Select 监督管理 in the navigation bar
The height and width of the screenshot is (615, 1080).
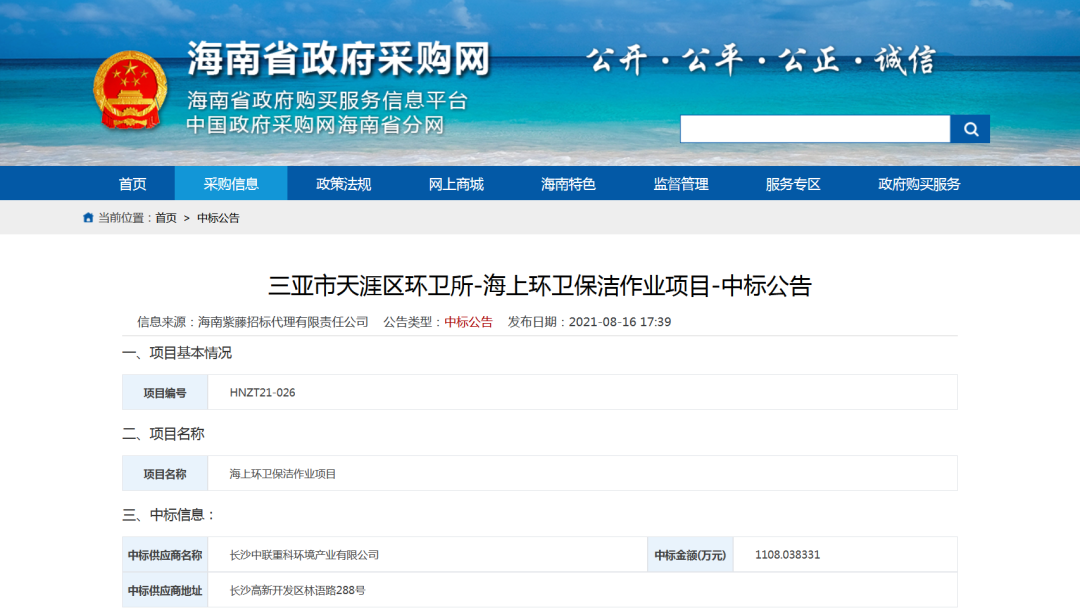(x=681, y=184)
